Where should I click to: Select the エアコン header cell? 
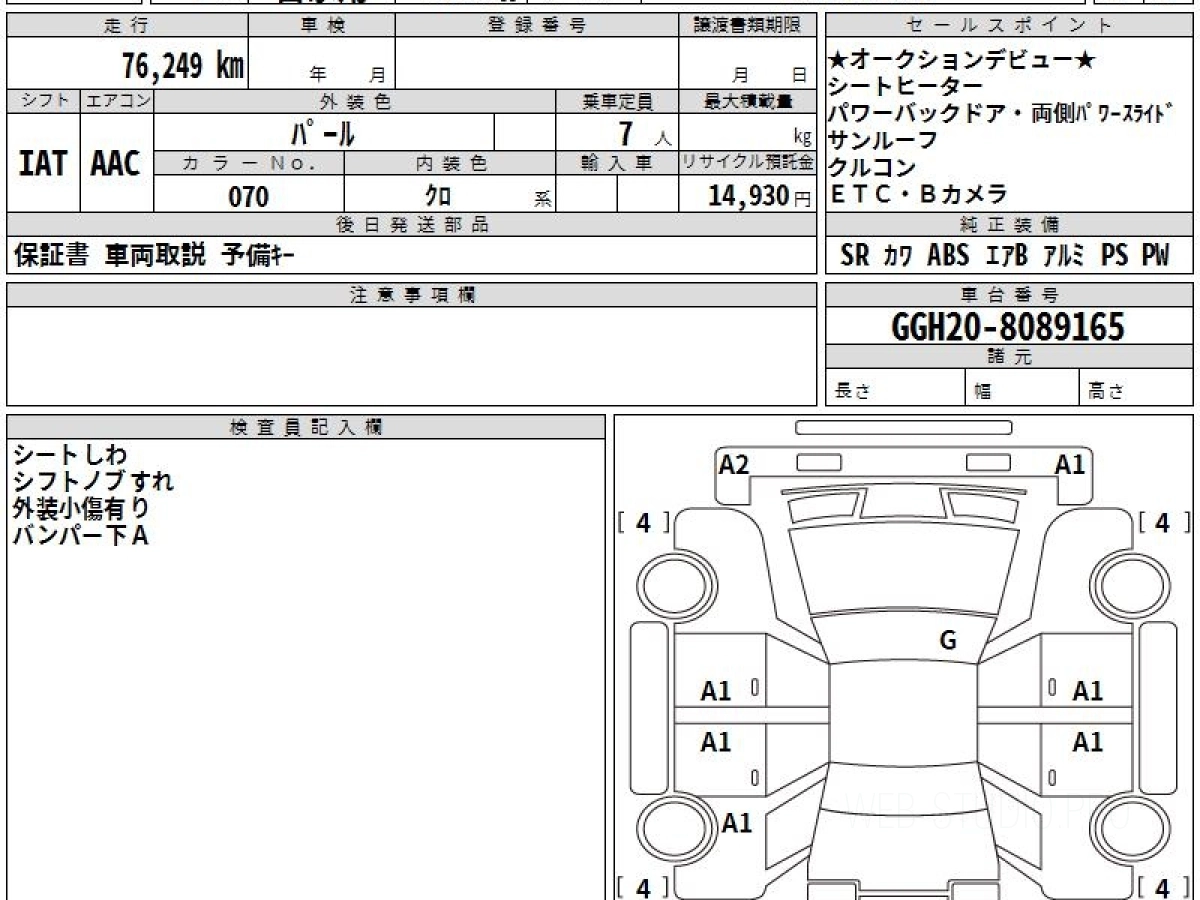(117, 101)
